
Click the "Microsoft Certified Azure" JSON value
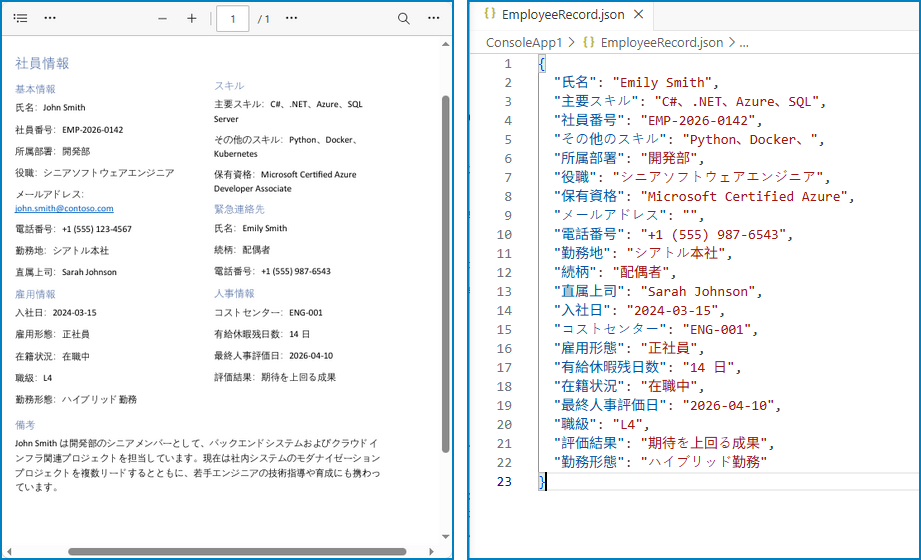point(744,197)
